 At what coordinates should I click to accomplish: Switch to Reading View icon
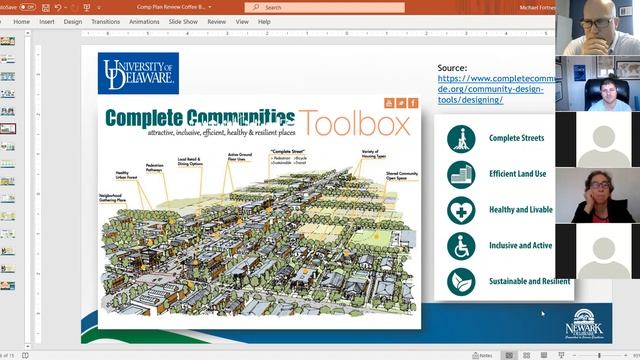(x=544, y=356)
